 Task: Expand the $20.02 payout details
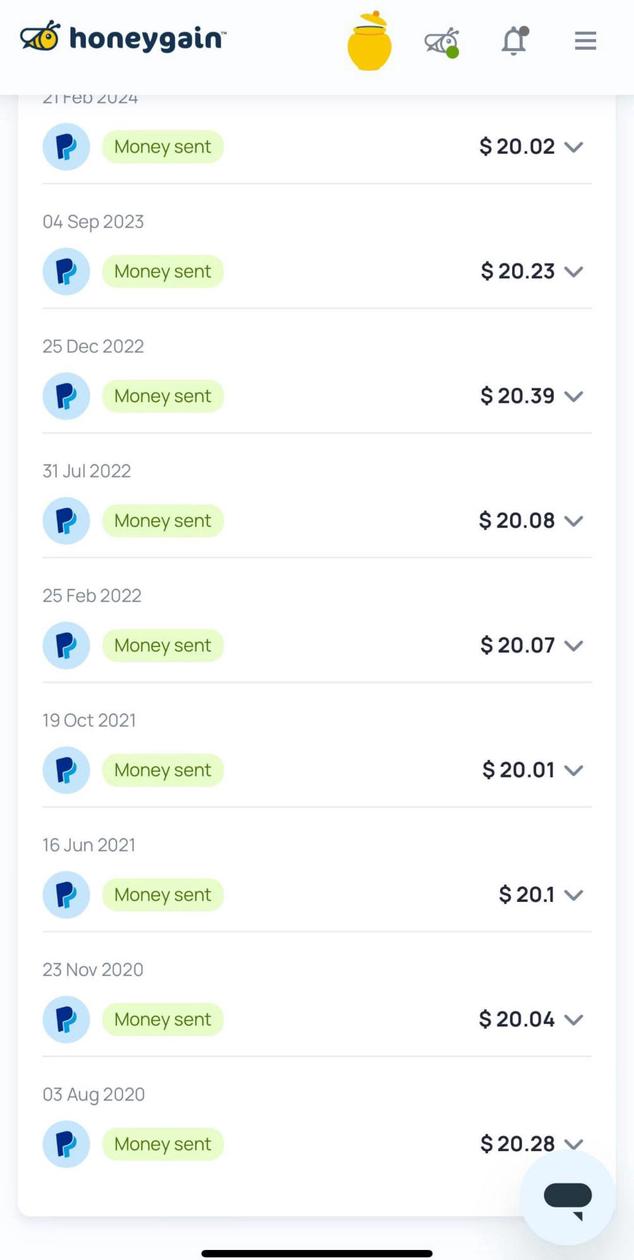coord(573,147)
